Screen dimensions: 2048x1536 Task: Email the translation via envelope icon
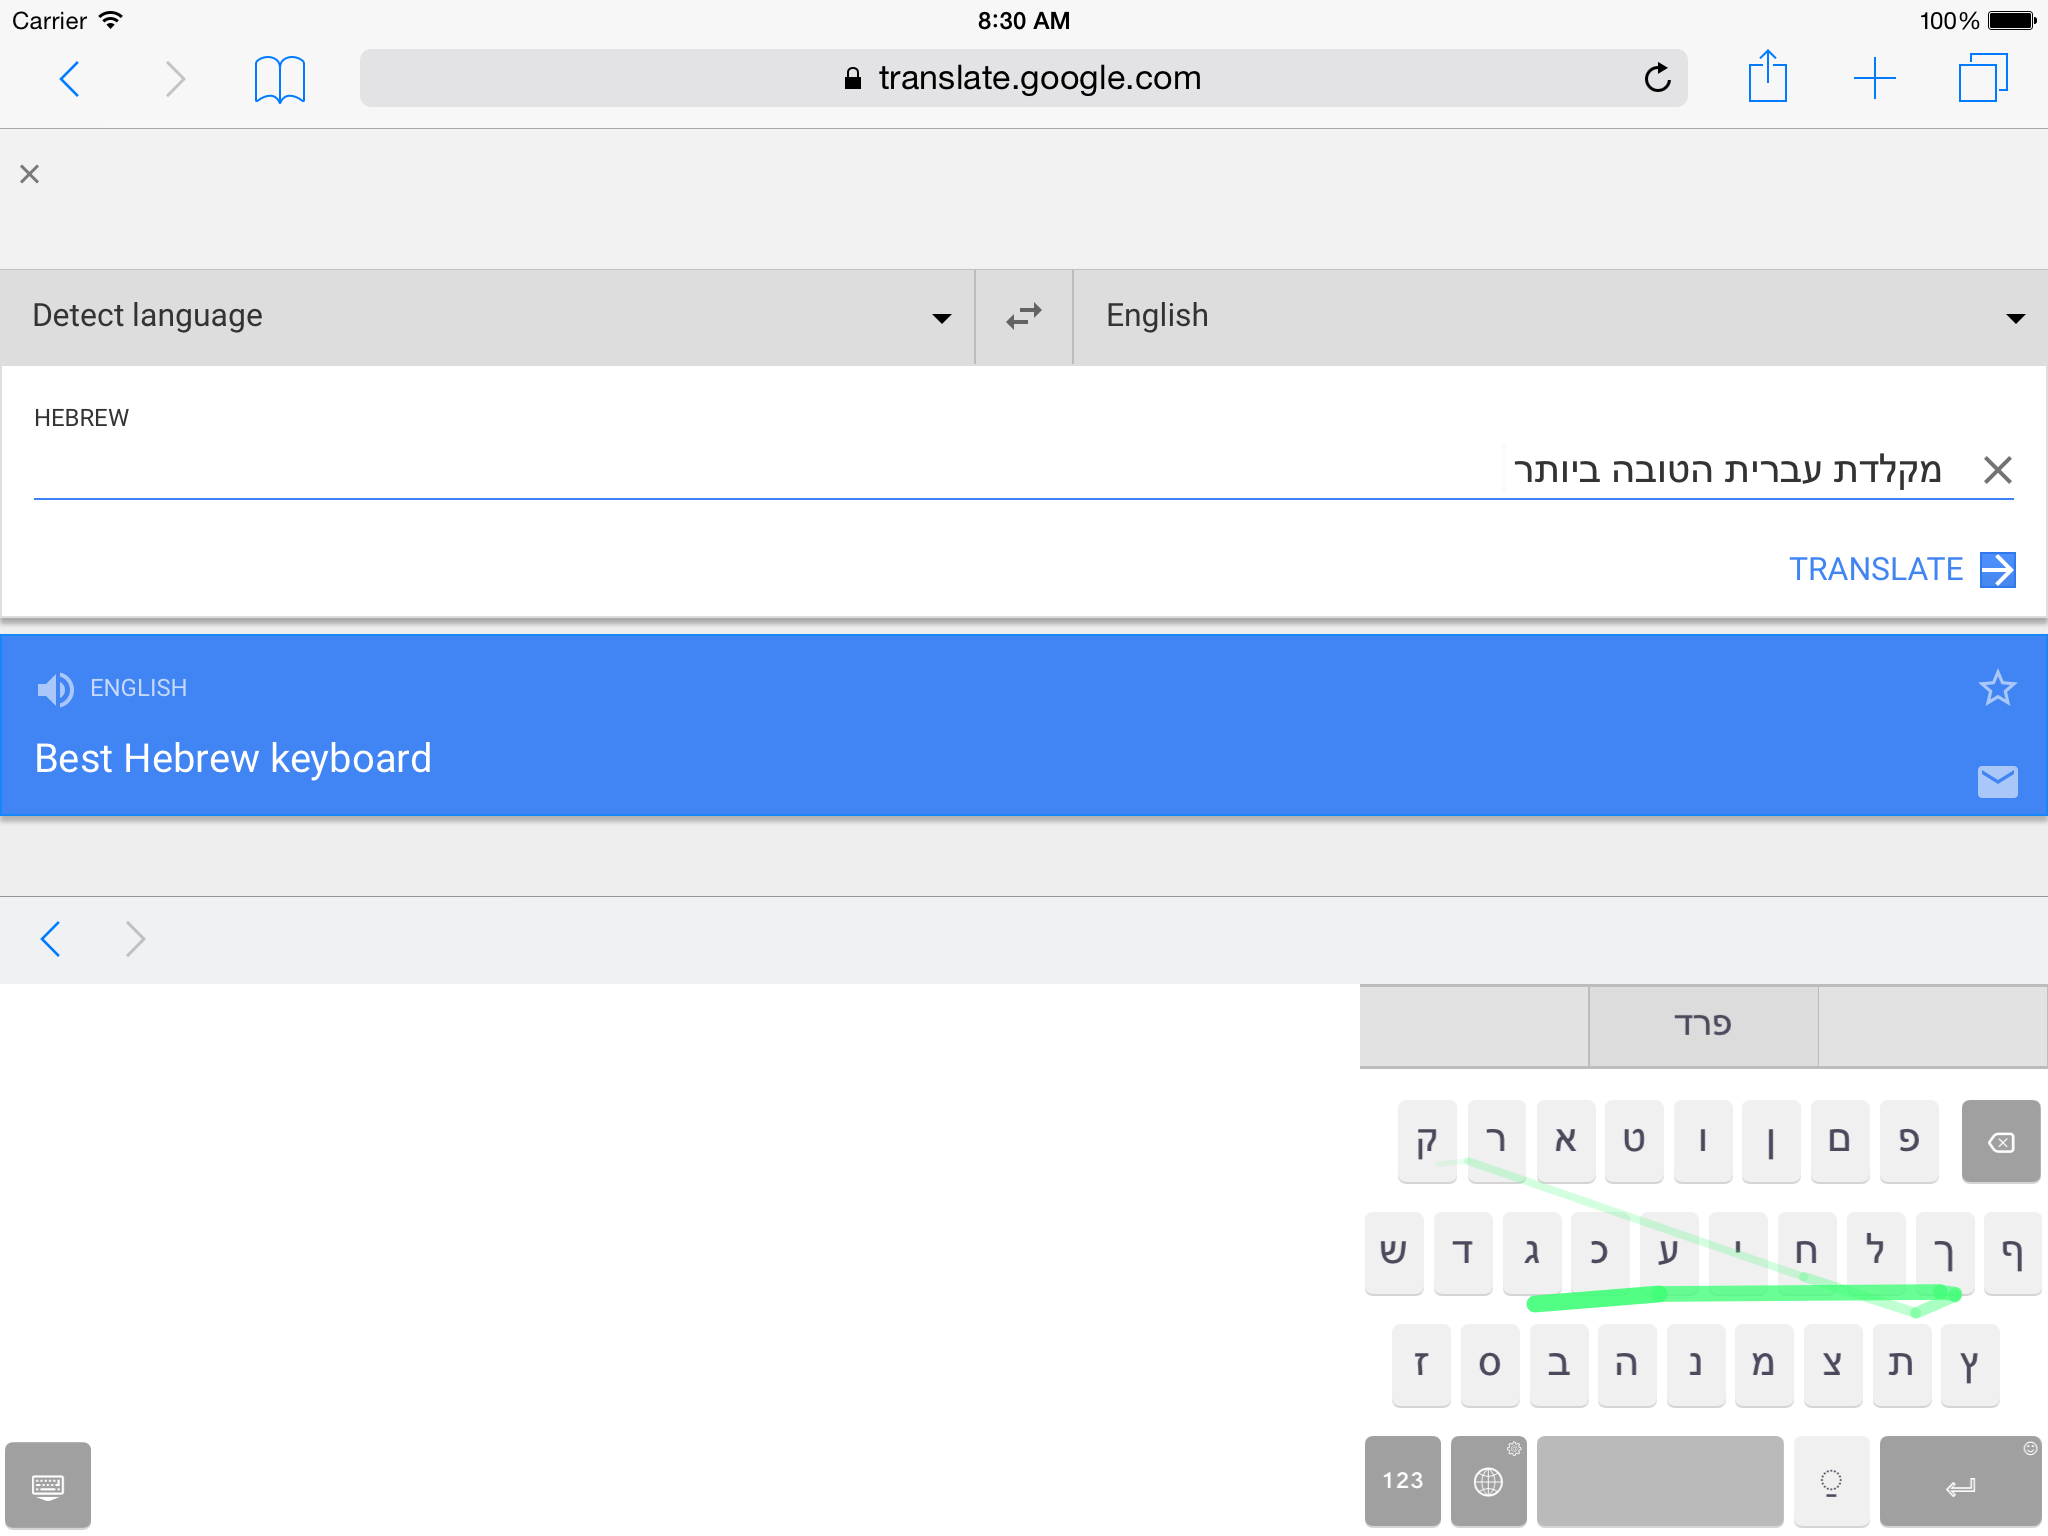[x=1997, y=781]
